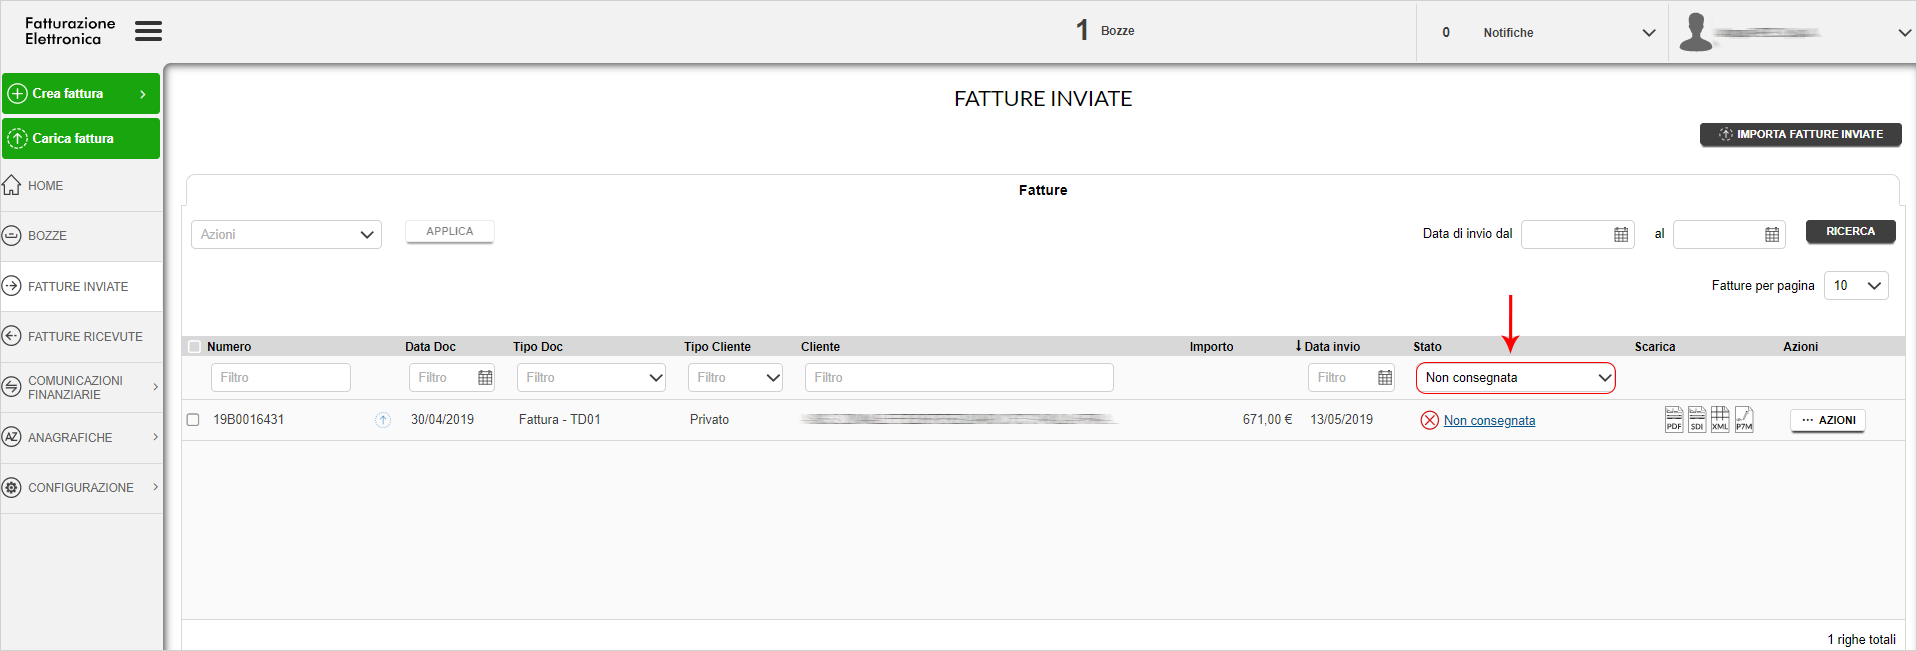Viewport: 1917px width, 651px height.
Task: Click the upload arrow icon beside 19B0016431
Action: [383, 420]
